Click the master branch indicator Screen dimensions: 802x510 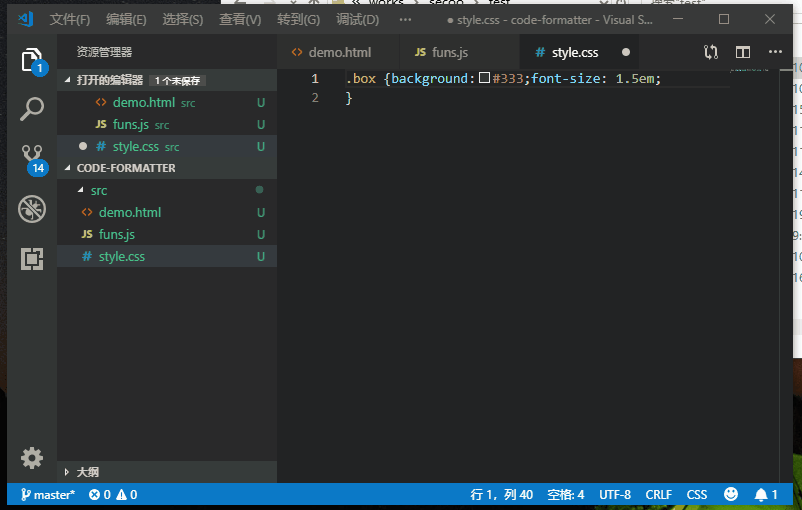[x=48, y=495]
